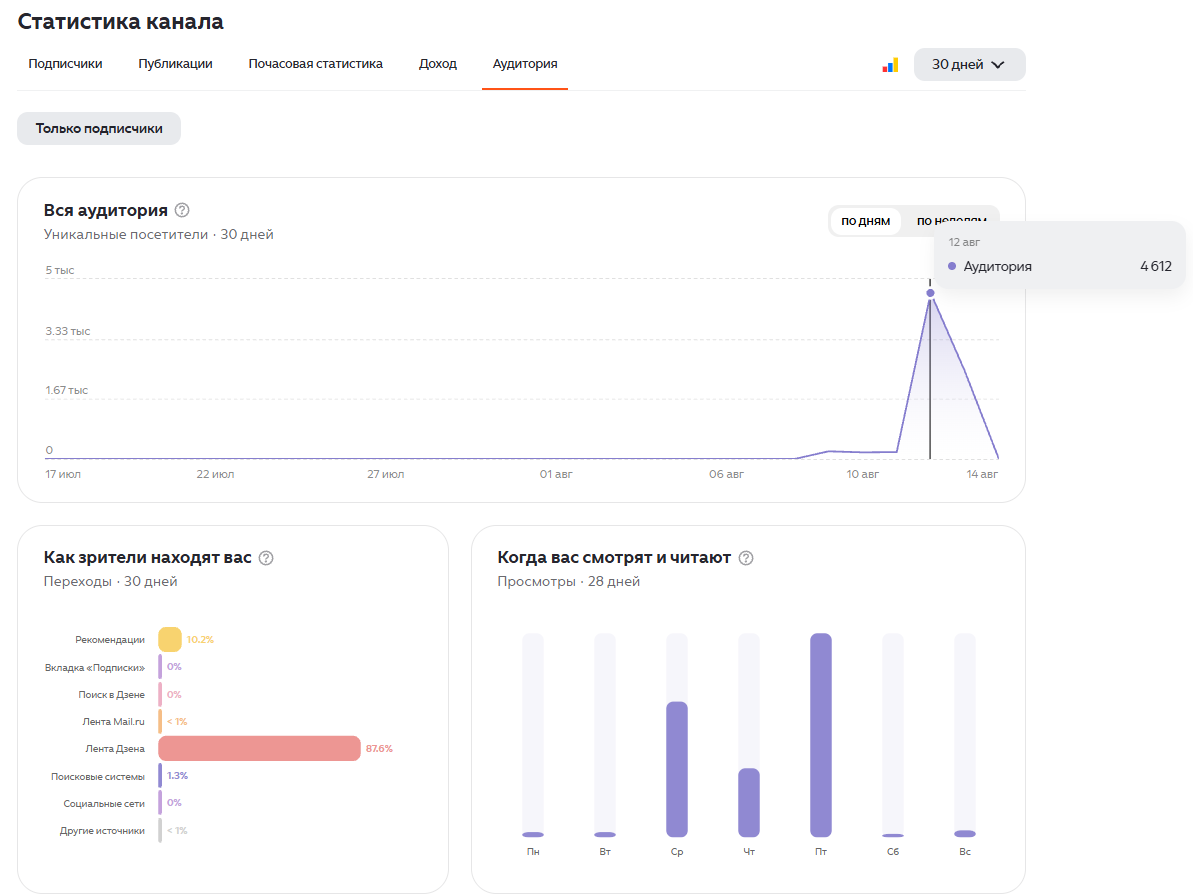1193x894 pixels.
Task: Toggle the Только подписчики filter
Action: pos(99,129)
